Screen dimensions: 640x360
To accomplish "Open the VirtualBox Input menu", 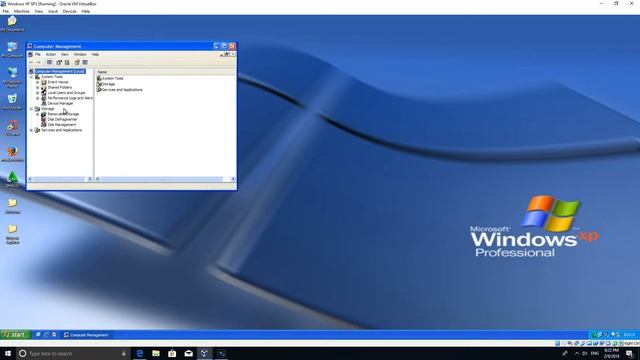I will pos(53,11).
